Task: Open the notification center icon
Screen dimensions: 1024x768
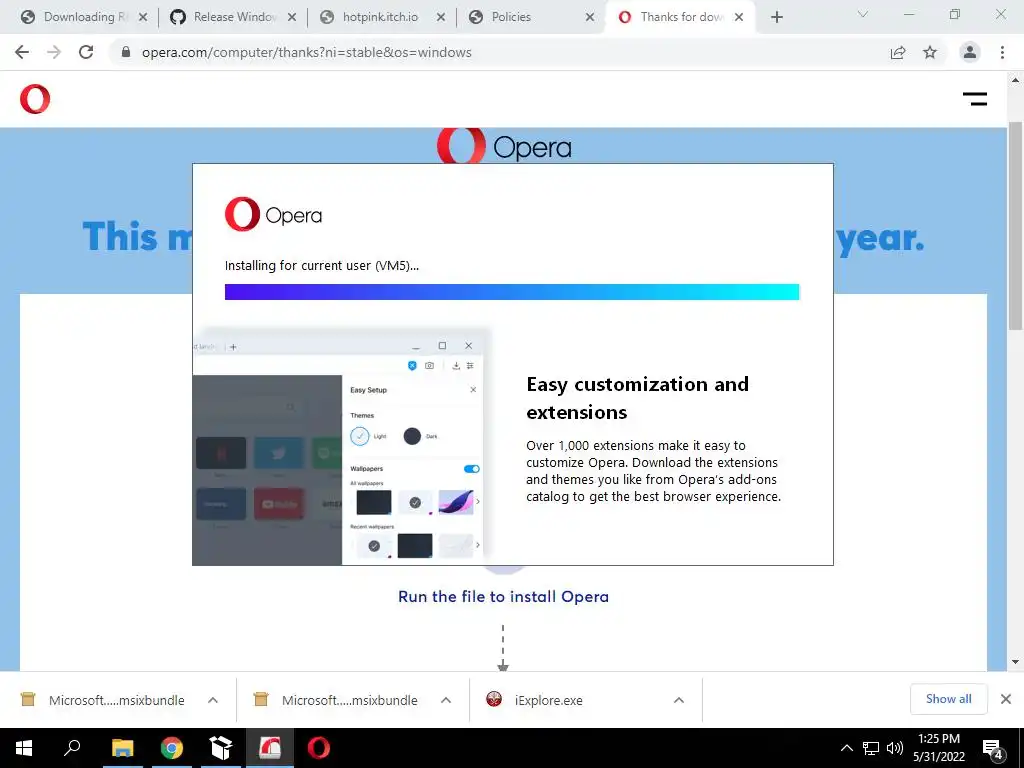Action: tap(993, 748)
